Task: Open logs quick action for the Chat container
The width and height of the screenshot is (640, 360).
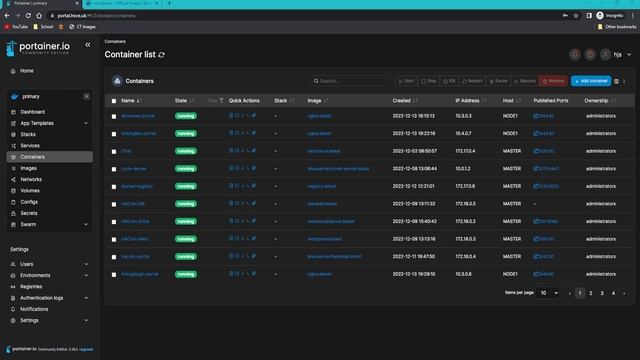Action: [x=231, y=151]
